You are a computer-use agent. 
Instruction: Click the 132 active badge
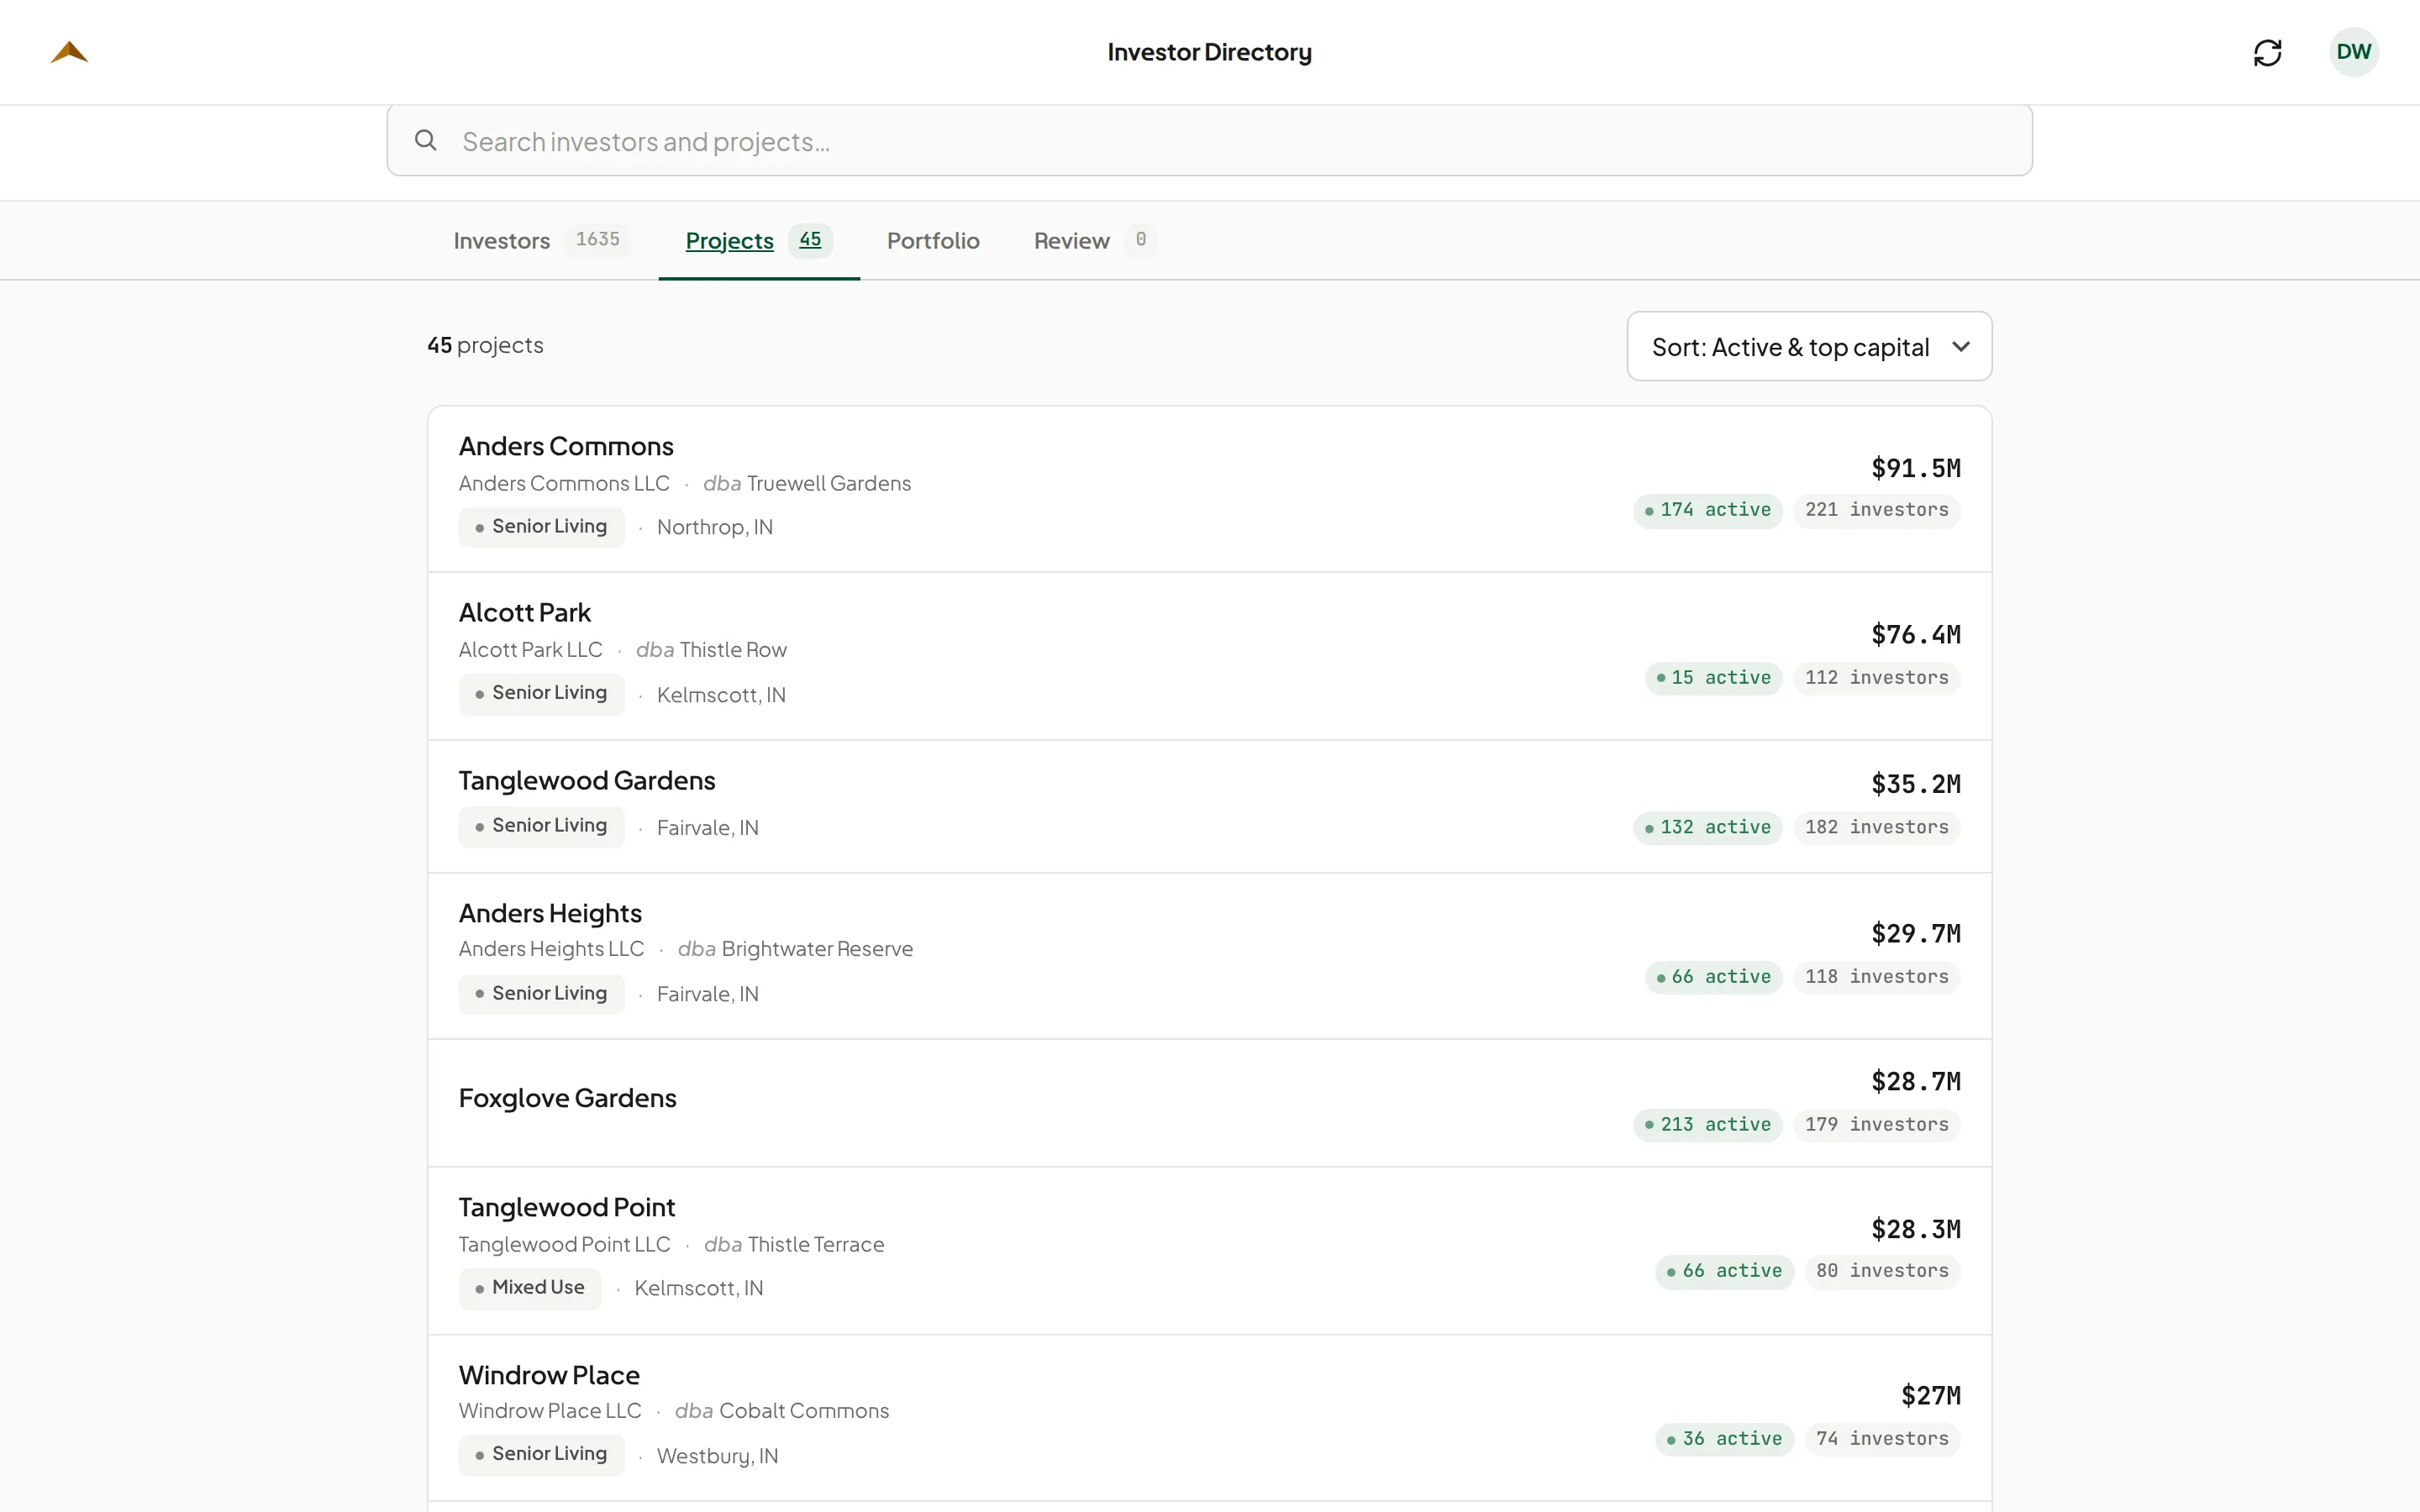click(1707, 827)
